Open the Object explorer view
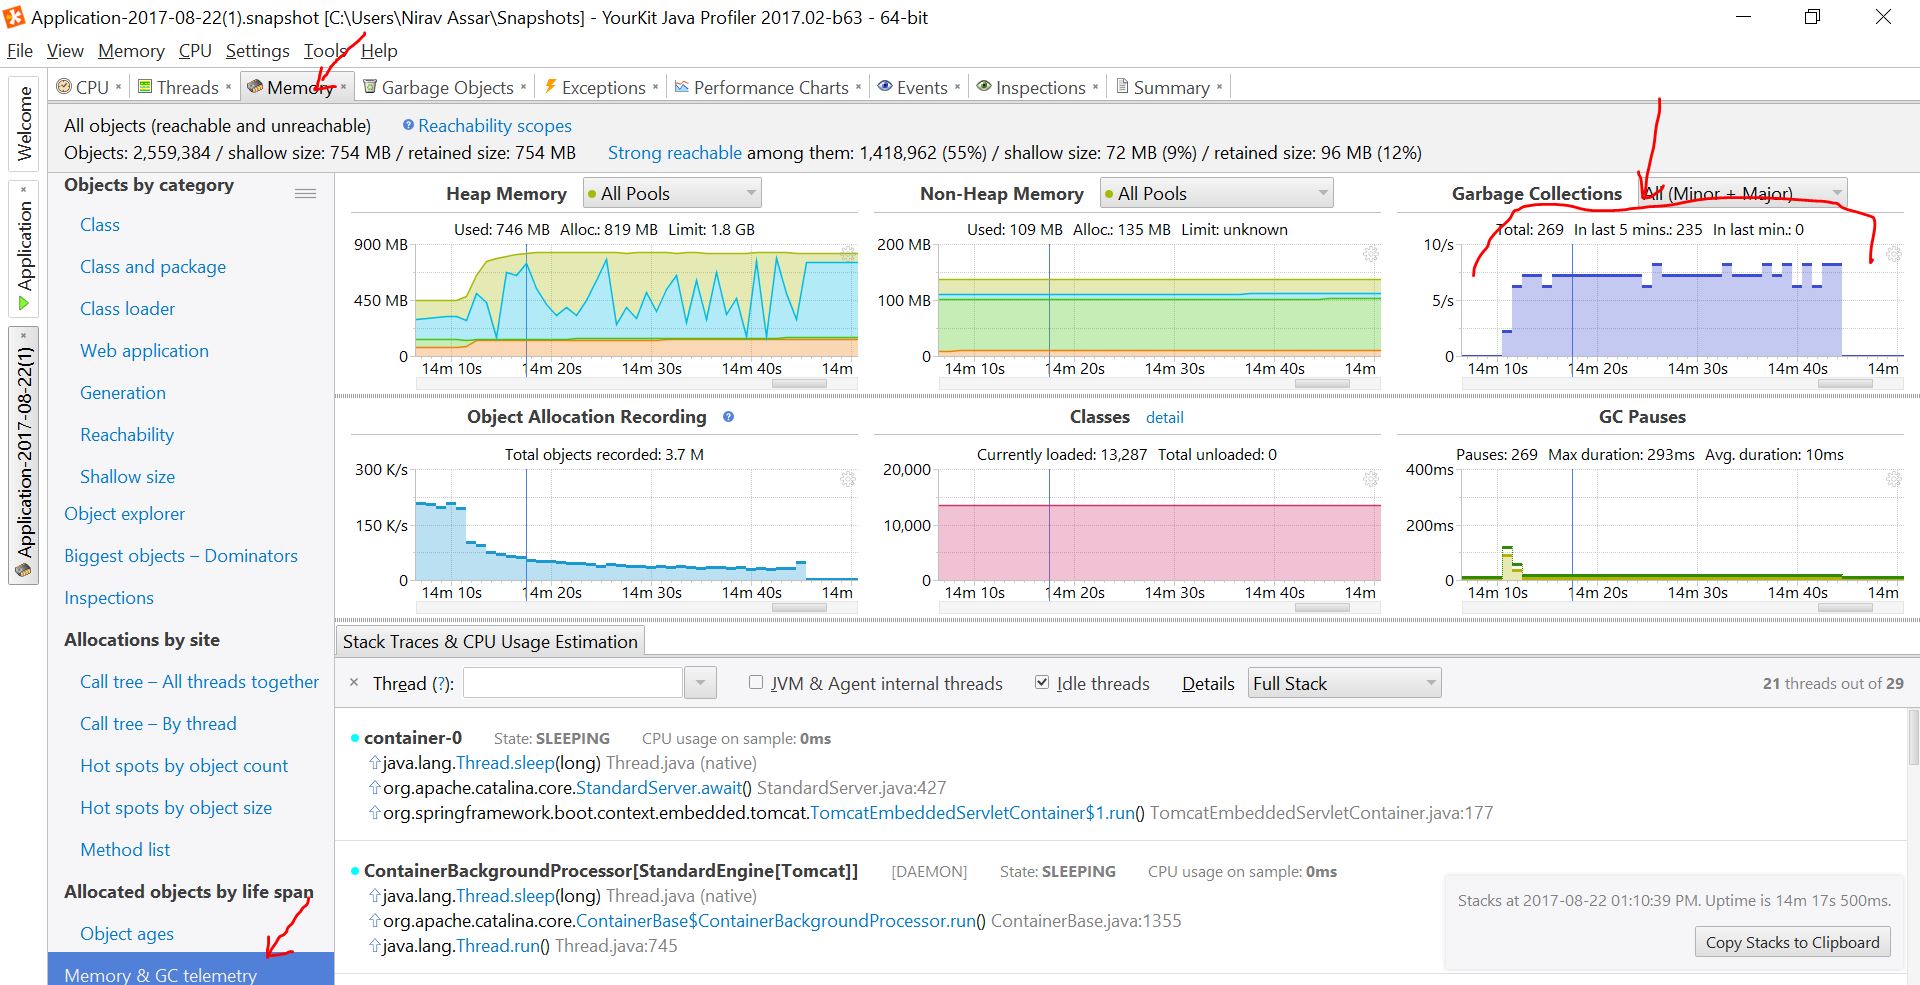1920x985 pixels. 125,514
